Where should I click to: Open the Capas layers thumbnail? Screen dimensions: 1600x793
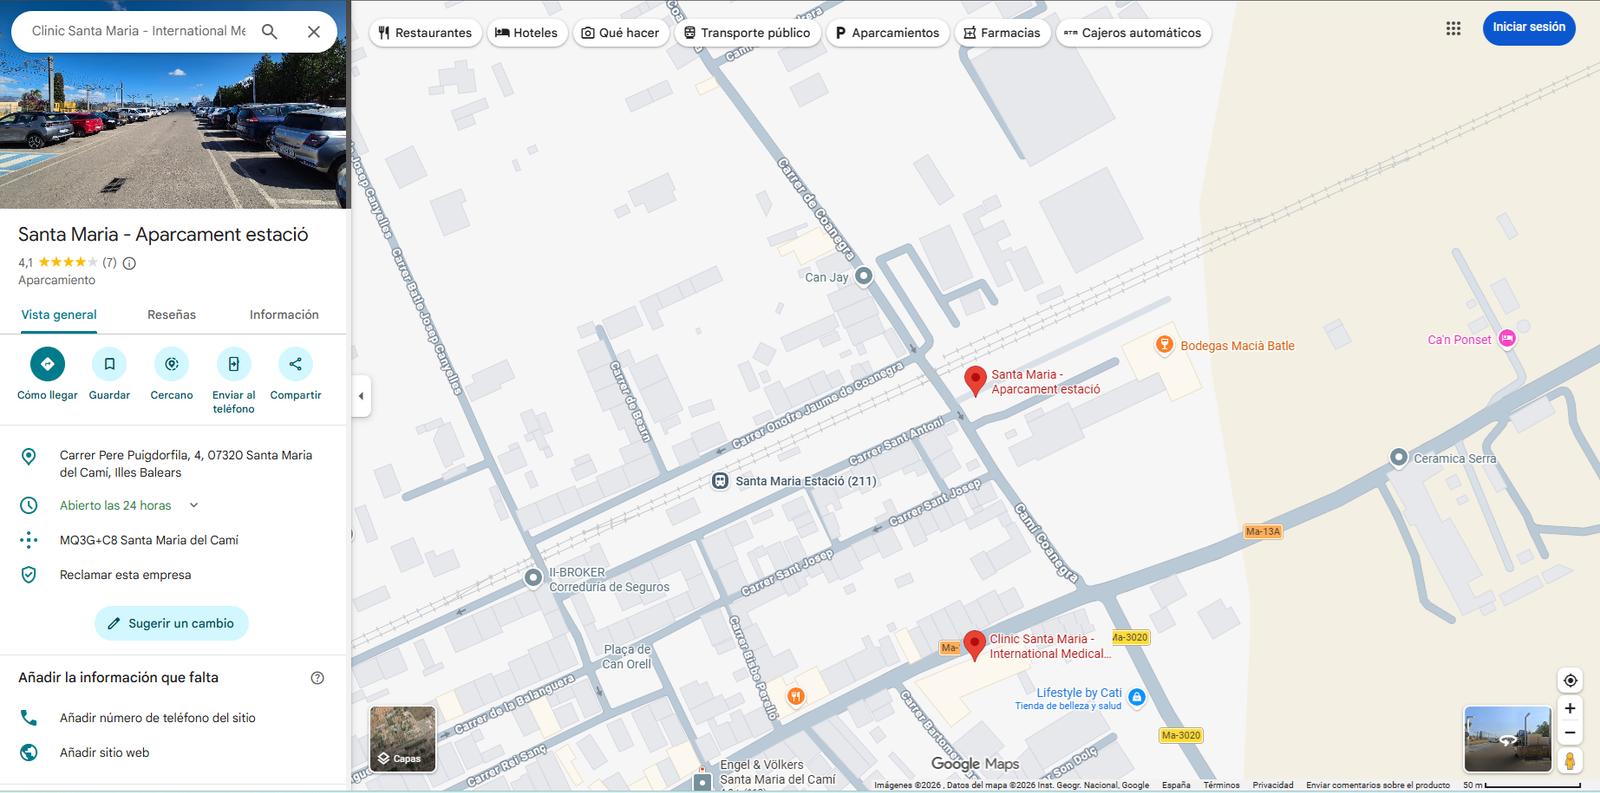pyautogui.click(x=402, y=738)
